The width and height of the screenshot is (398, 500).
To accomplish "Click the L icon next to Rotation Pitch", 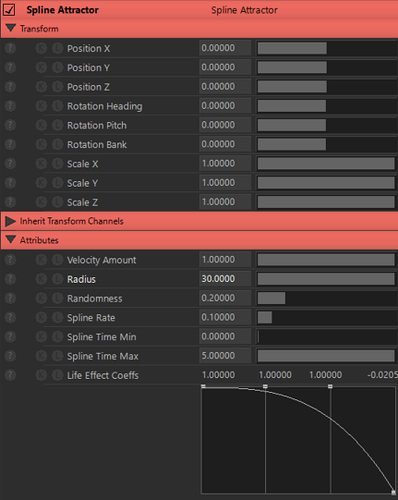I will (x=57, y=125).
